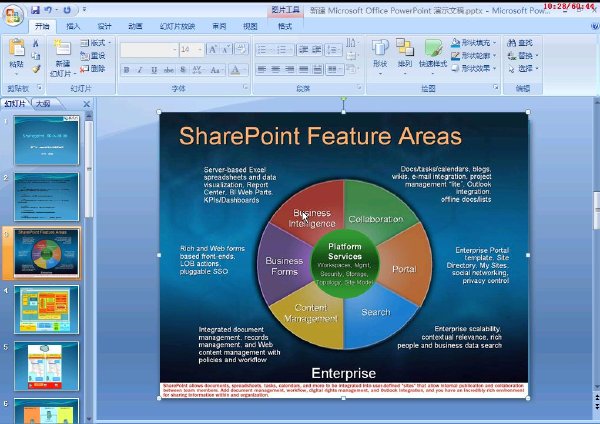Image resolution: width=600 pixels, height=424 pixels.
Task: Click the Align Text icon in paragraph group
Action: pos(352,56)
